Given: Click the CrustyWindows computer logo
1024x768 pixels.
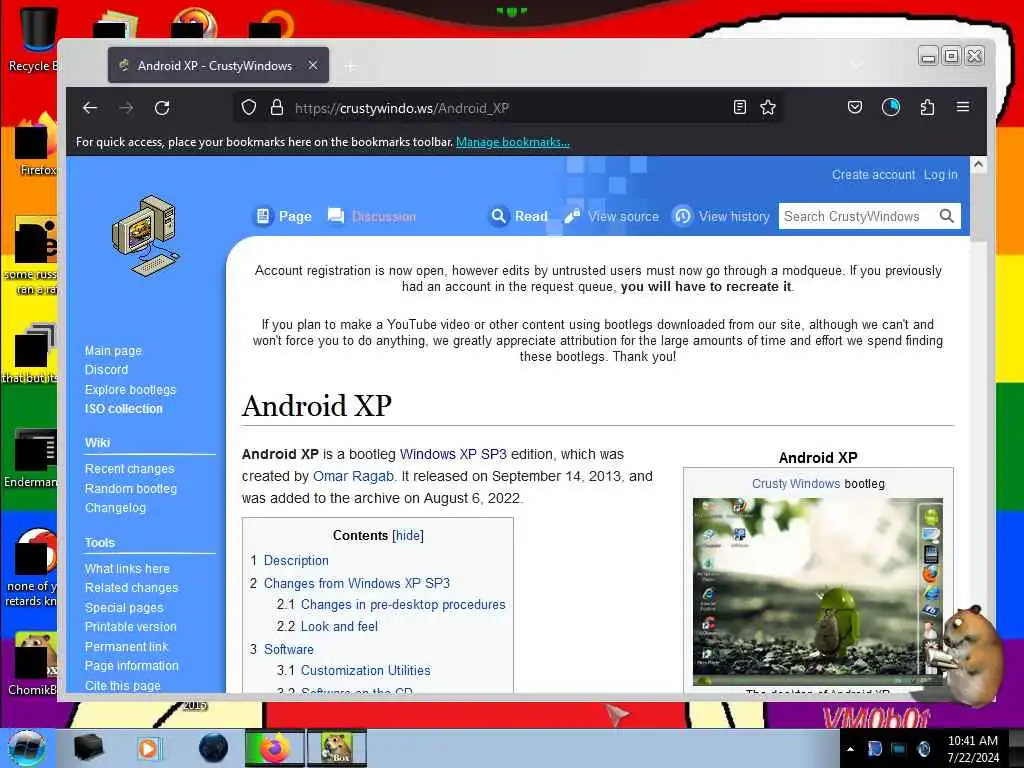Looking at the screenshot, I should 146,236.
